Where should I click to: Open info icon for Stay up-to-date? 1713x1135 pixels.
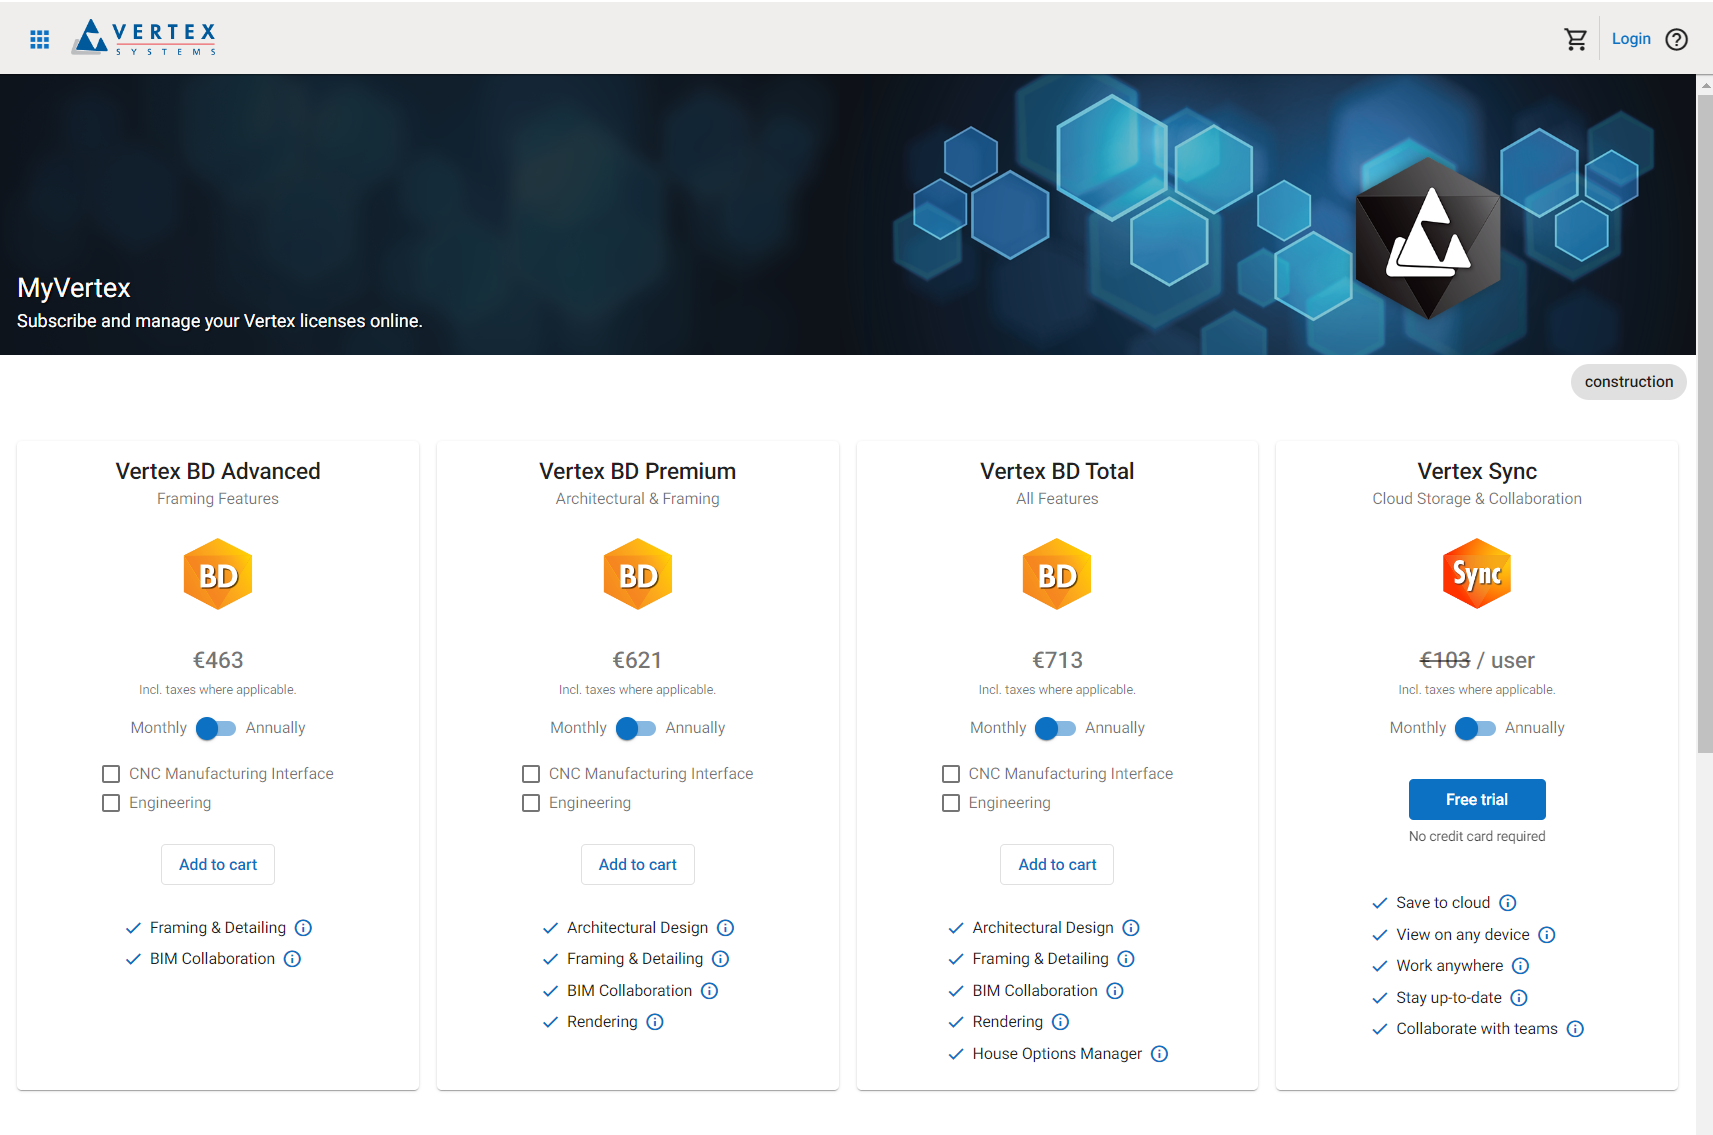click(1519, 998)
